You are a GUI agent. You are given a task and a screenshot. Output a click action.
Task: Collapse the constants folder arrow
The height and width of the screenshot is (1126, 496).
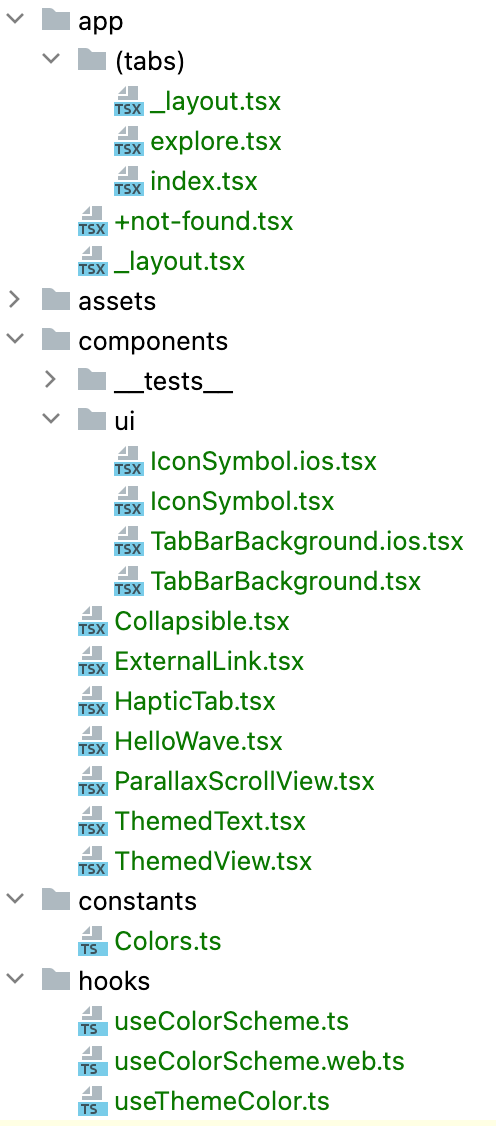point(14,900)
